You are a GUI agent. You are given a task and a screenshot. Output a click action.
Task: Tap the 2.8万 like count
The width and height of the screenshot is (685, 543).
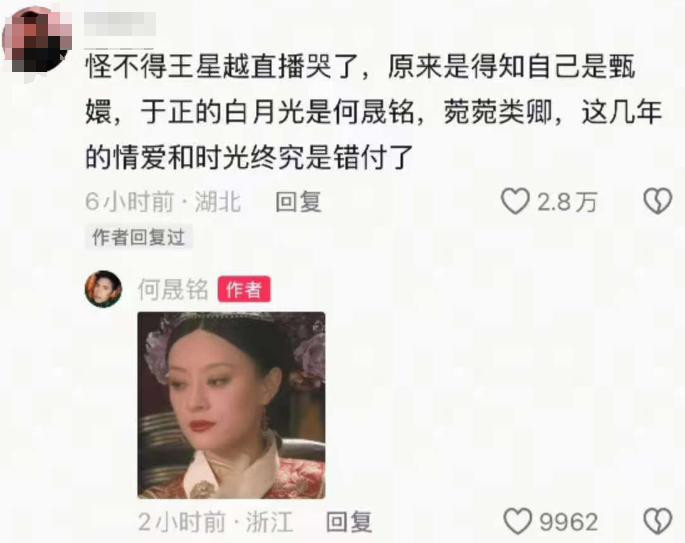[x=567, y=202]
